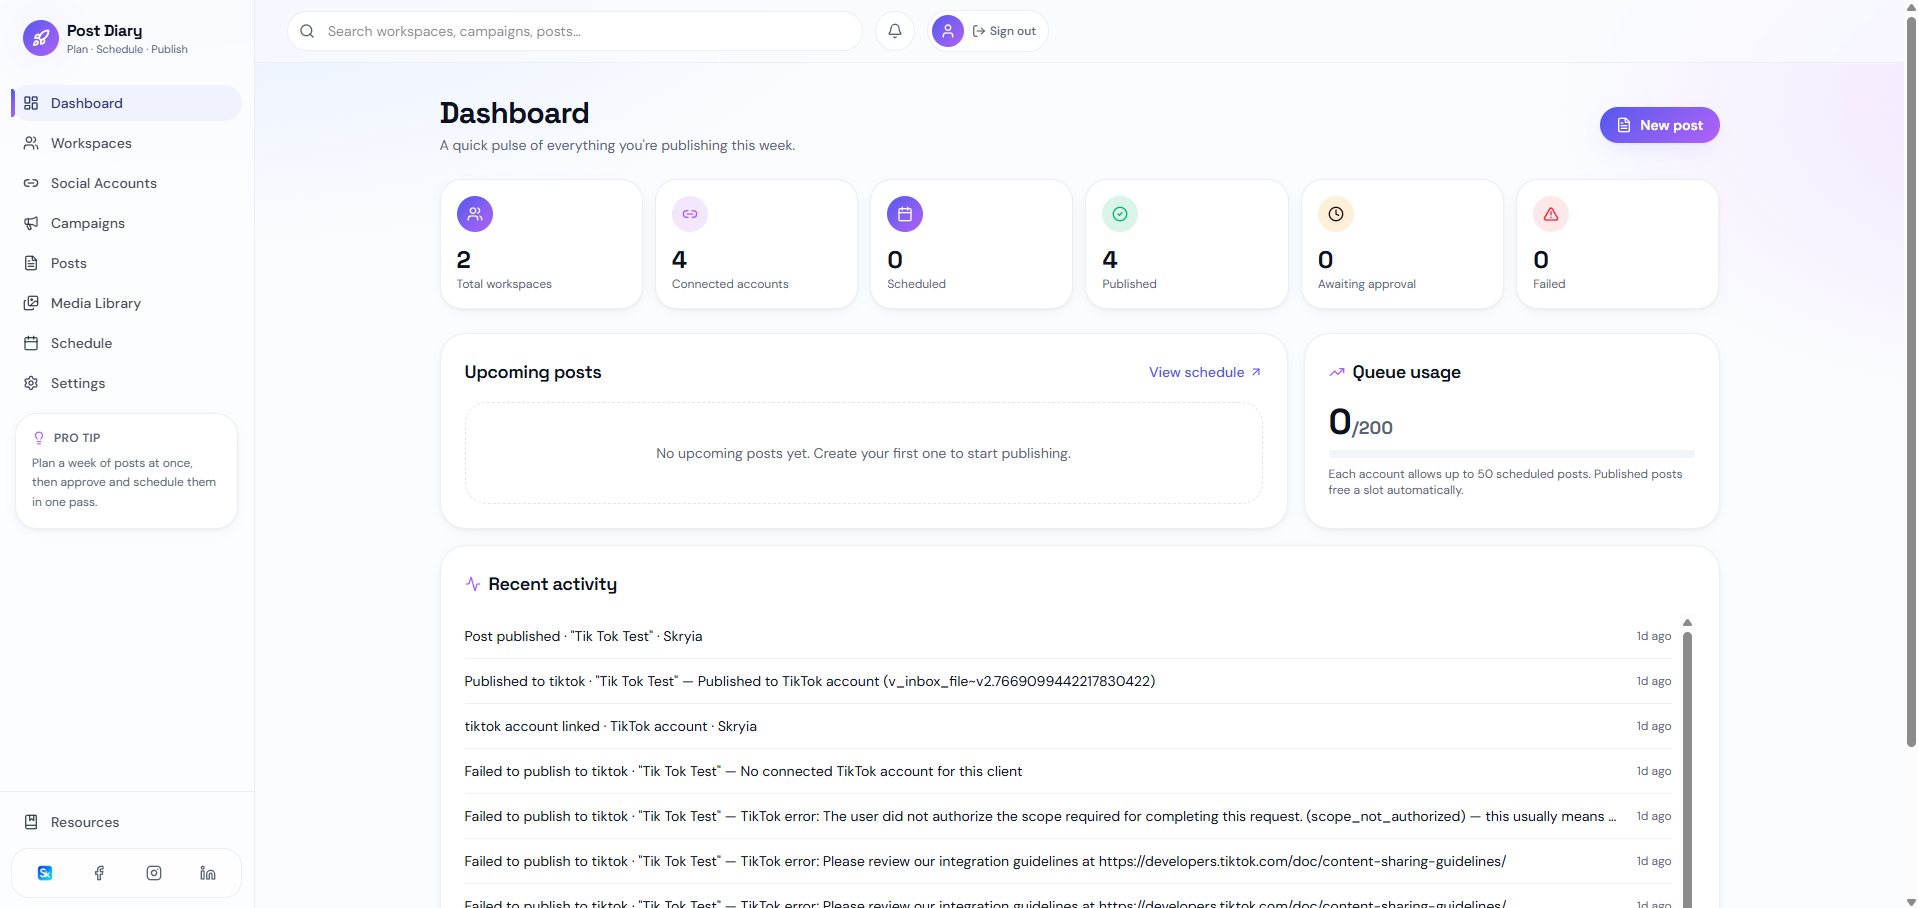Image resolution: width=1918 pixels, height=908 pixels.
Task: Open Settings from the sidebar
Action: 126,383
